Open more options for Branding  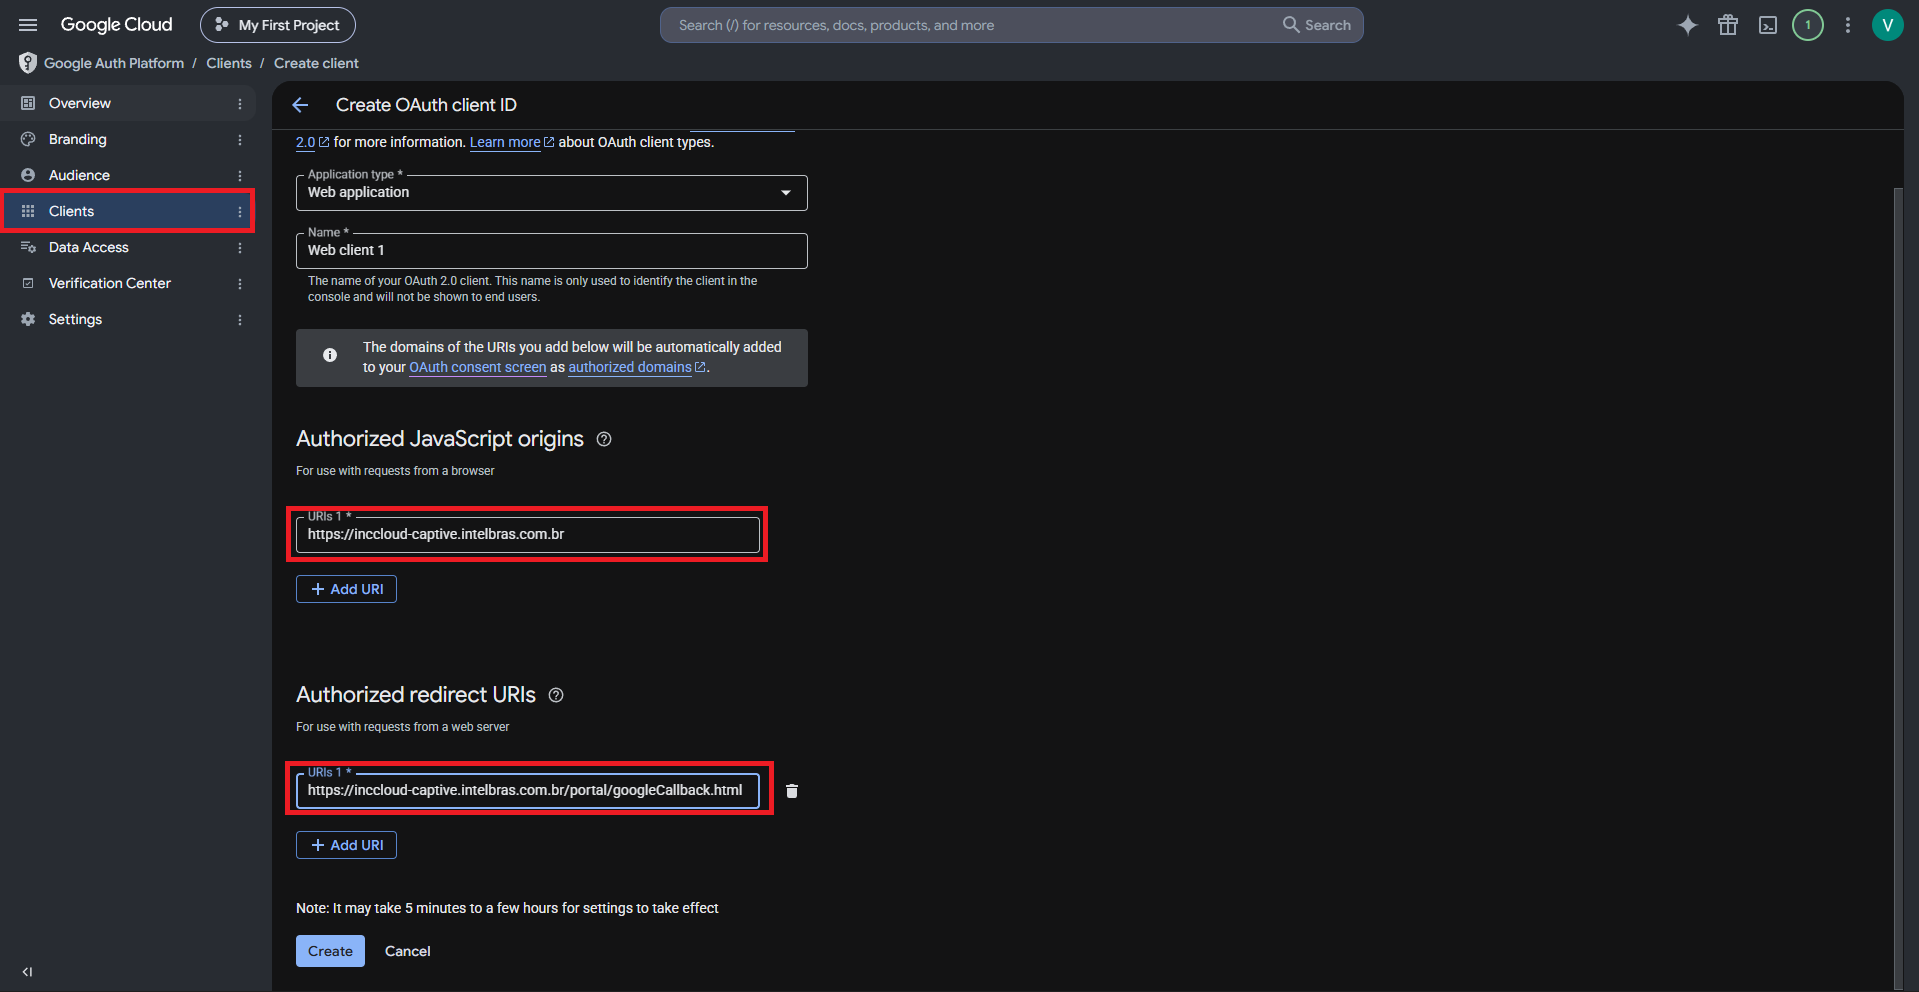point(240,139)
